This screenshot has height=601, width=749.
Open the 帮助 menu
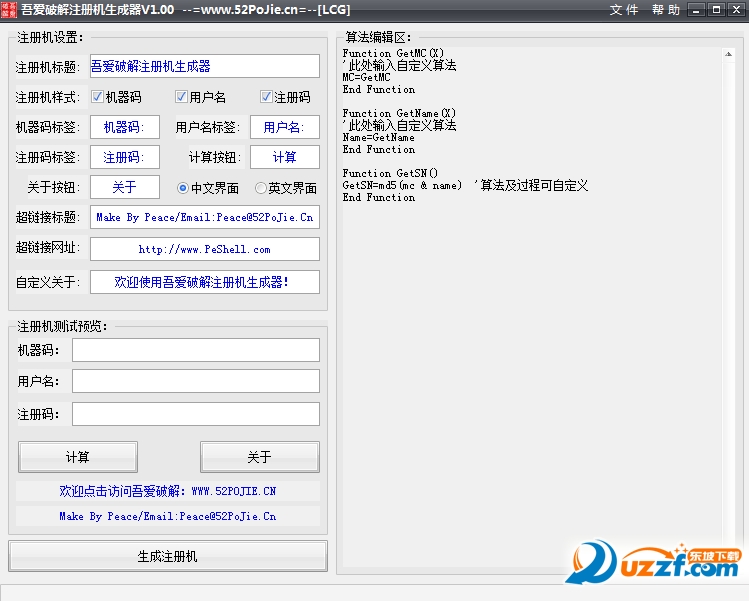[665, 10]
